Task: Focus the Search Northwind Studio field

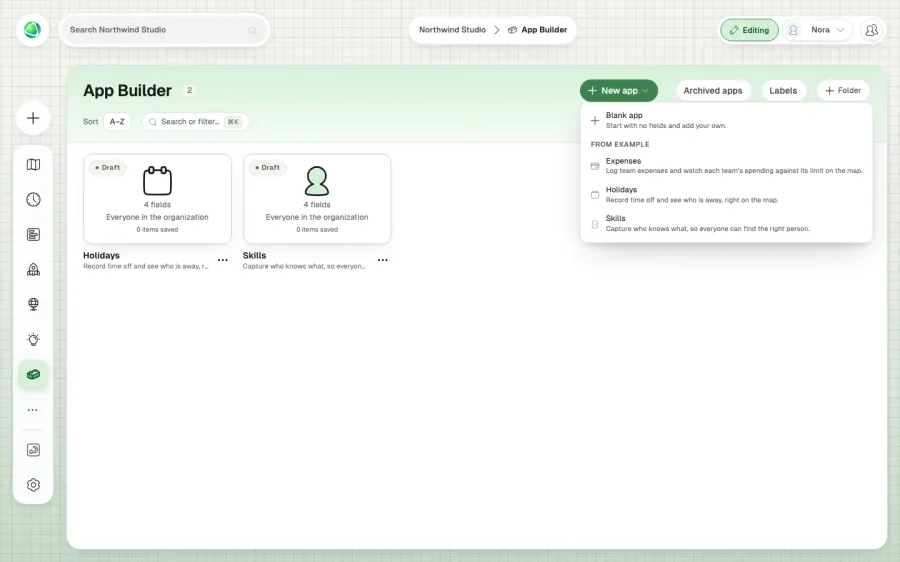Action: click(164, 30)
